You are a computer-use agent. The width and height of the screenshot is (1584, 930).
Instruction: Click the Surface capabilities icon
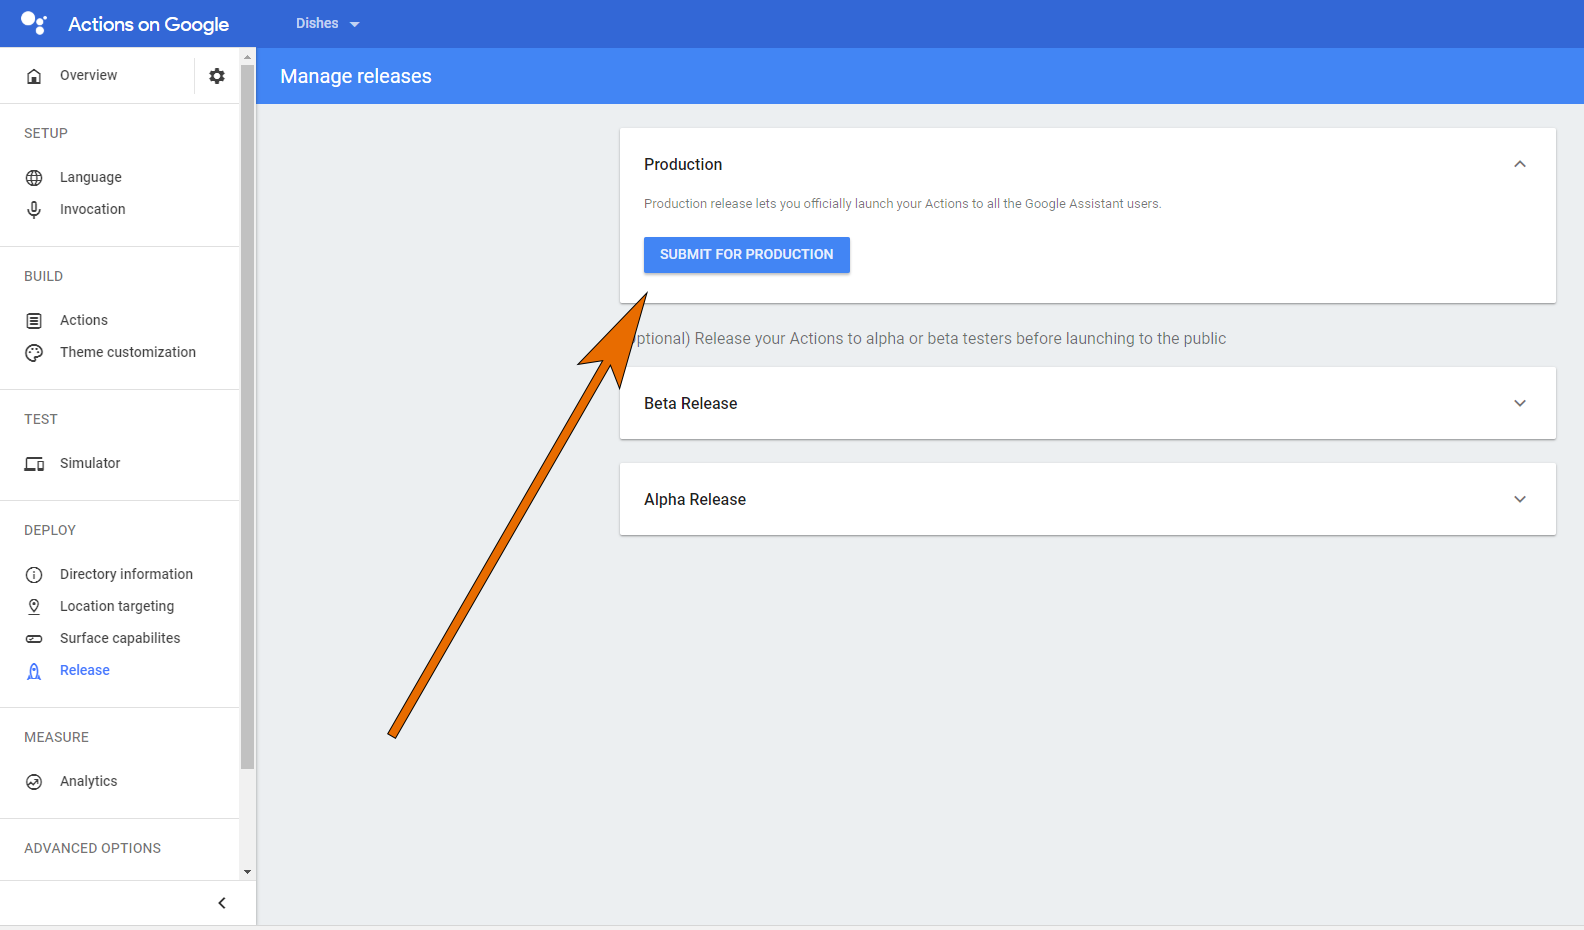(34, 639)
